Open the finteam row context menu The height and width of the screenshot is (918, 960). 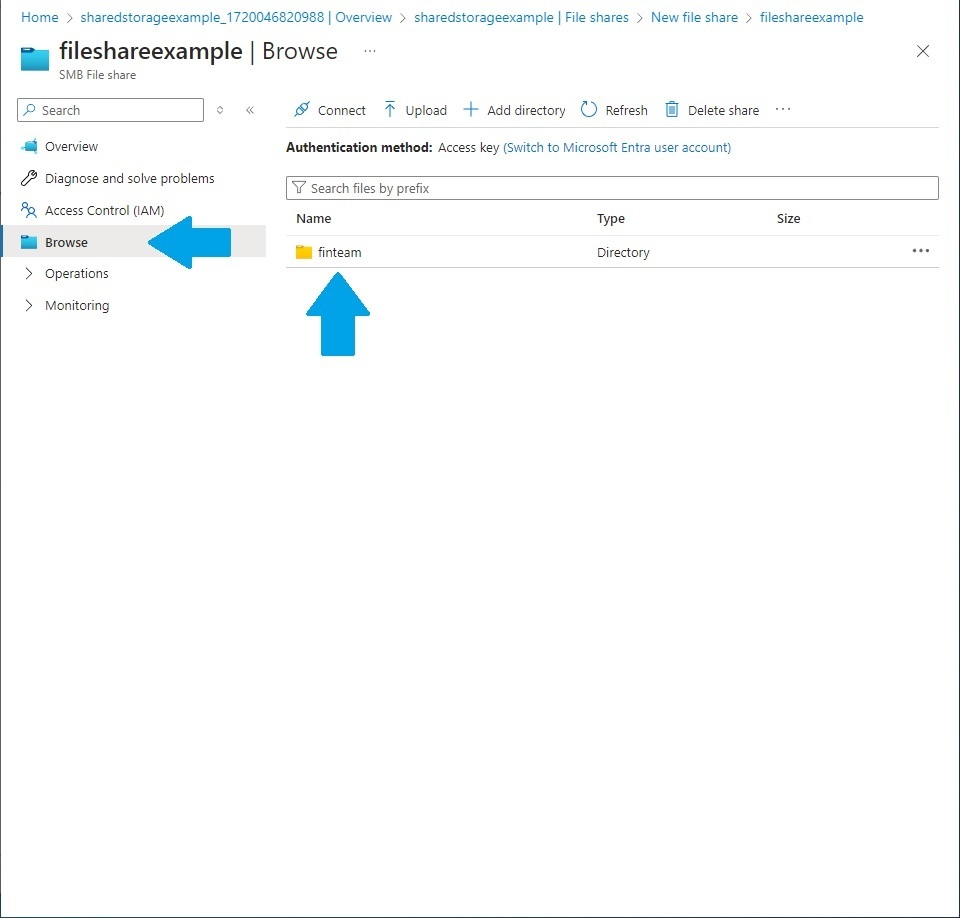pyautogui.click(x=921, y=252)
